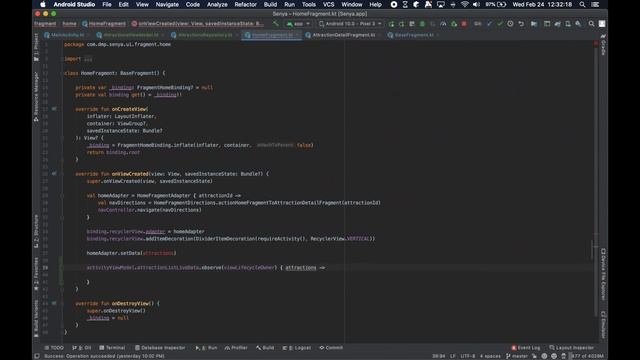640x360 pixels.
Task: Open the TODO tool window
Action: pyautogui.click(x=54, y=348)
